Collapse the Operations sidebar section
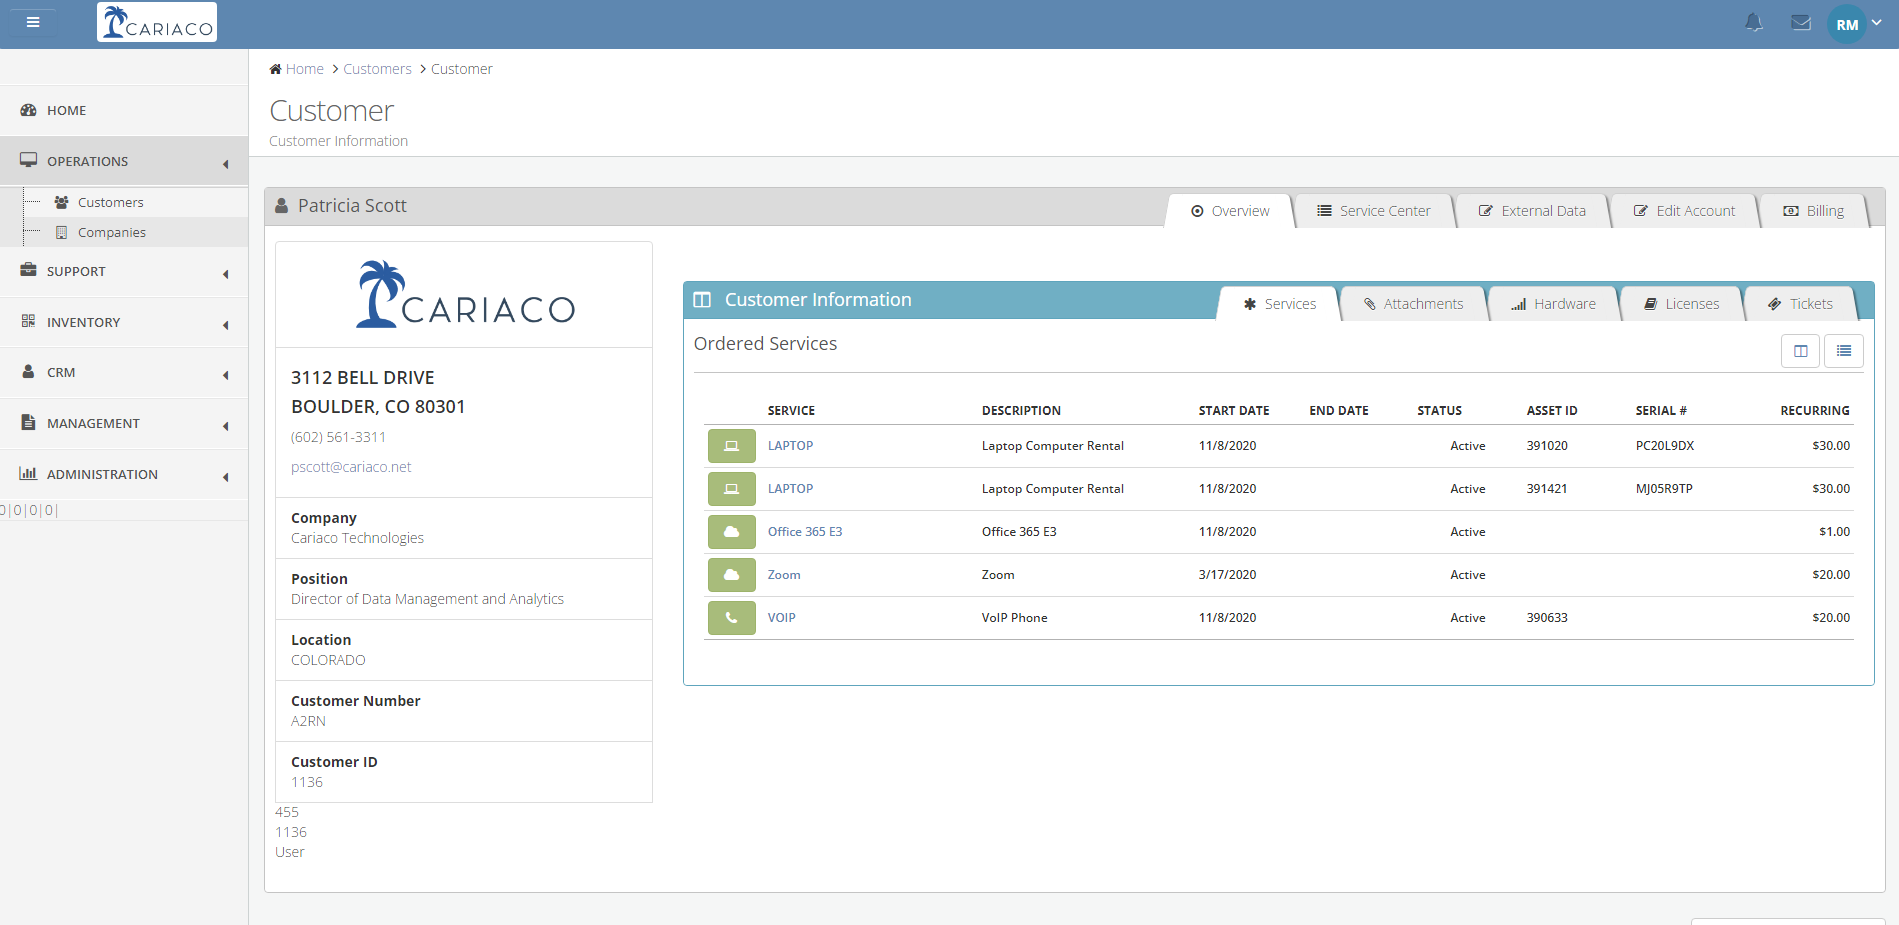The width and height of the screenshot is (1899, 925). [124, 161]
